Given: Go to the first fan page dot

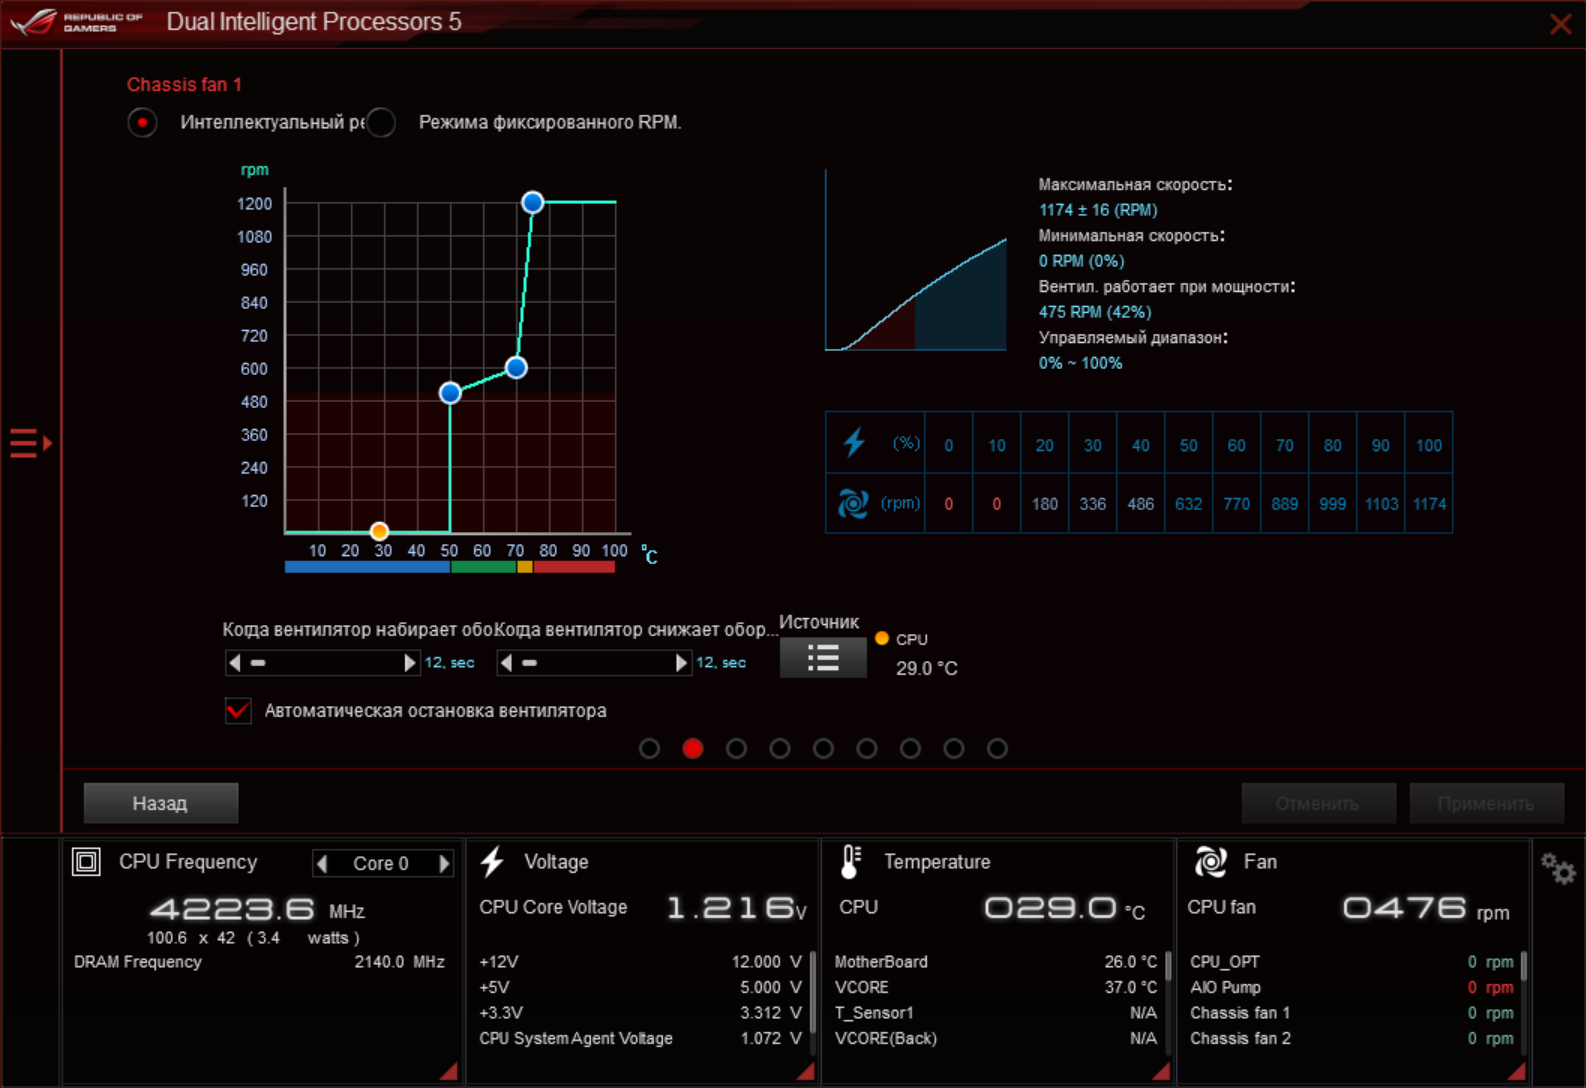Looking at the screenshot, I should [x=649, y=748].
